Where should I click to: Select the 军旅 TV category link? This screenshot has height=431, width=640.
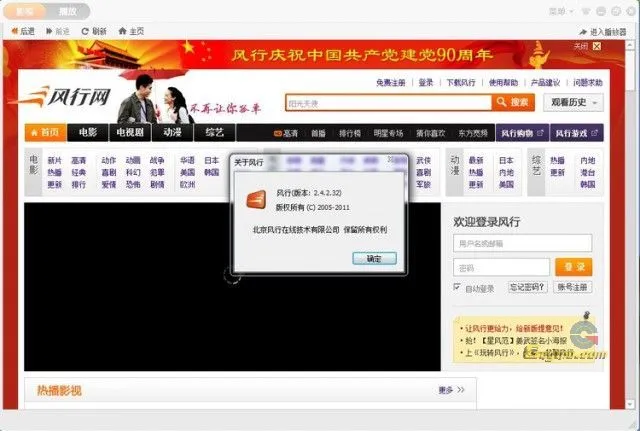click(x=423, y=185)
